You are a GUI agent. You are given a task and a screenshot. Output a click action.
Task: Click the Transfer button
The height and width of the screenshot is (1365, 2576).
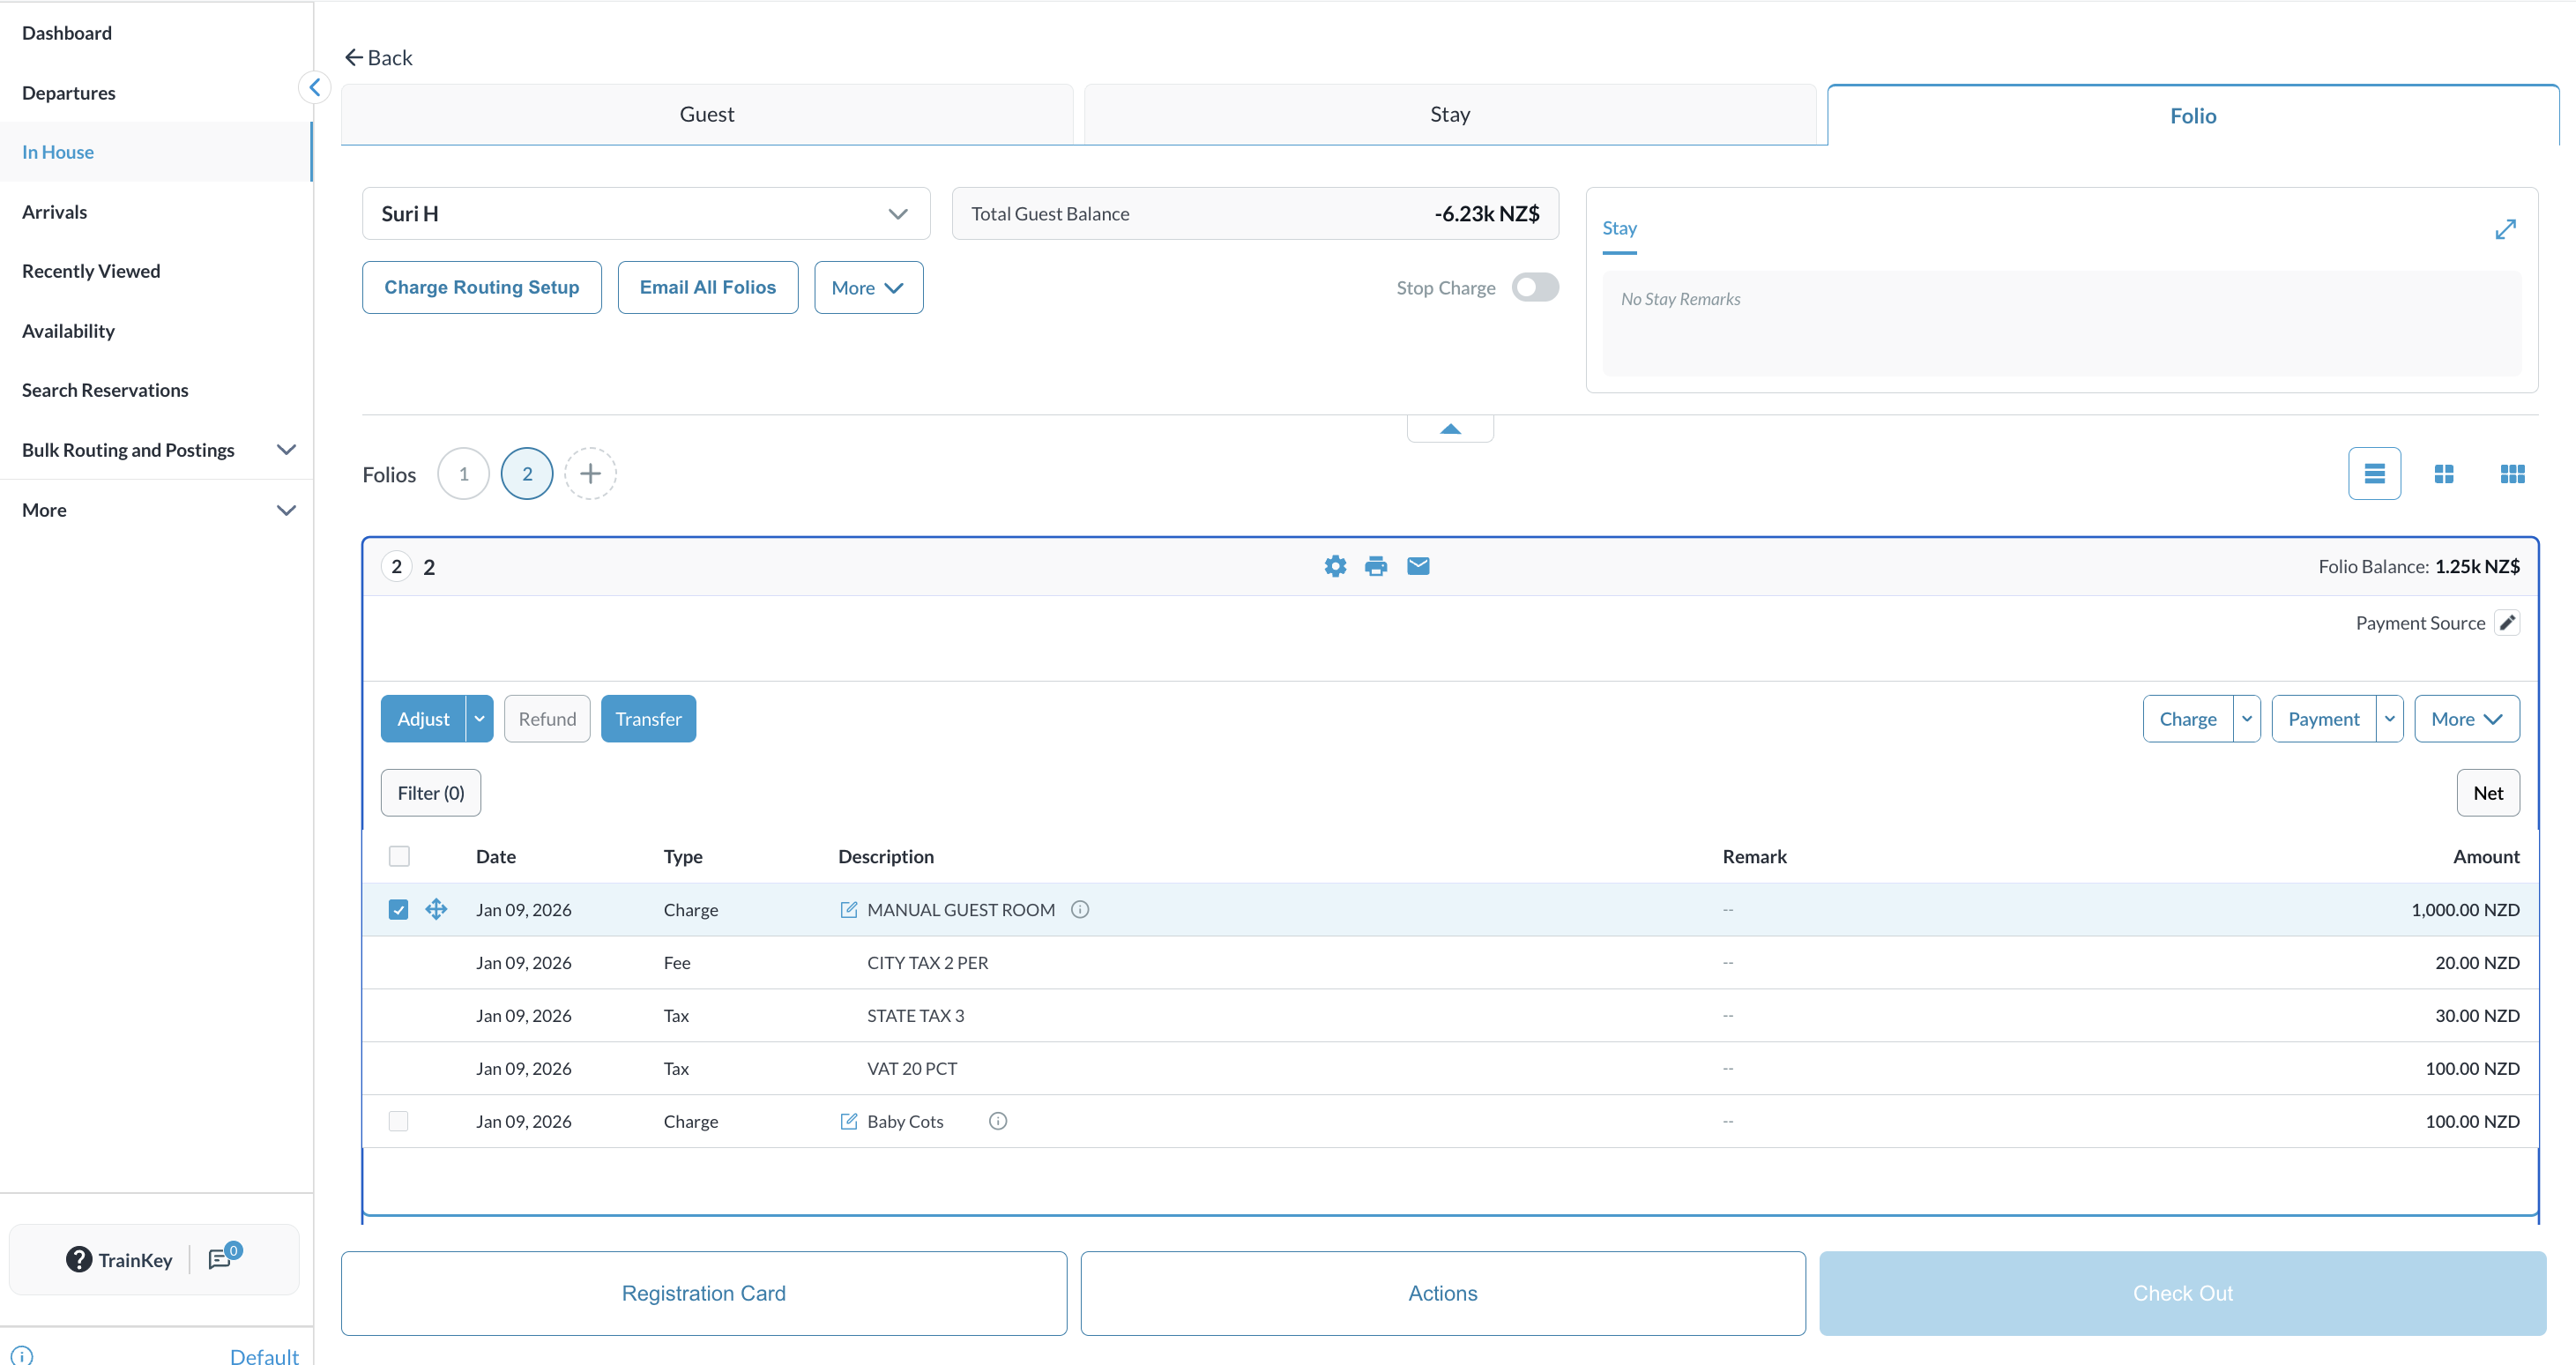tap(648, 719)
